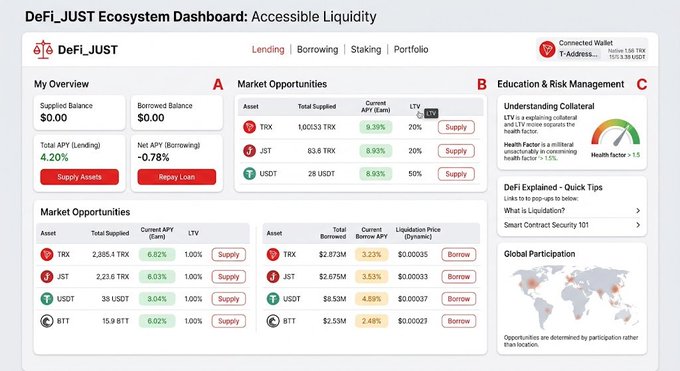Open the What is Liquidation? link
The width and height of the screenshot is (680, 371).
click(534, 210)
